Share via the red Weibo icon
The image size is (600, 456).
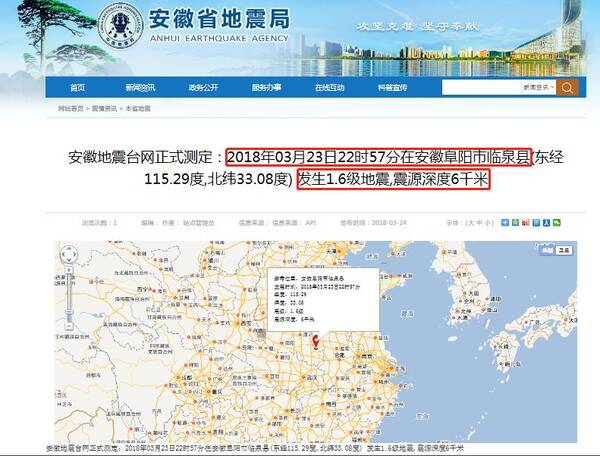pyautogui.click(x=526, y=222)
